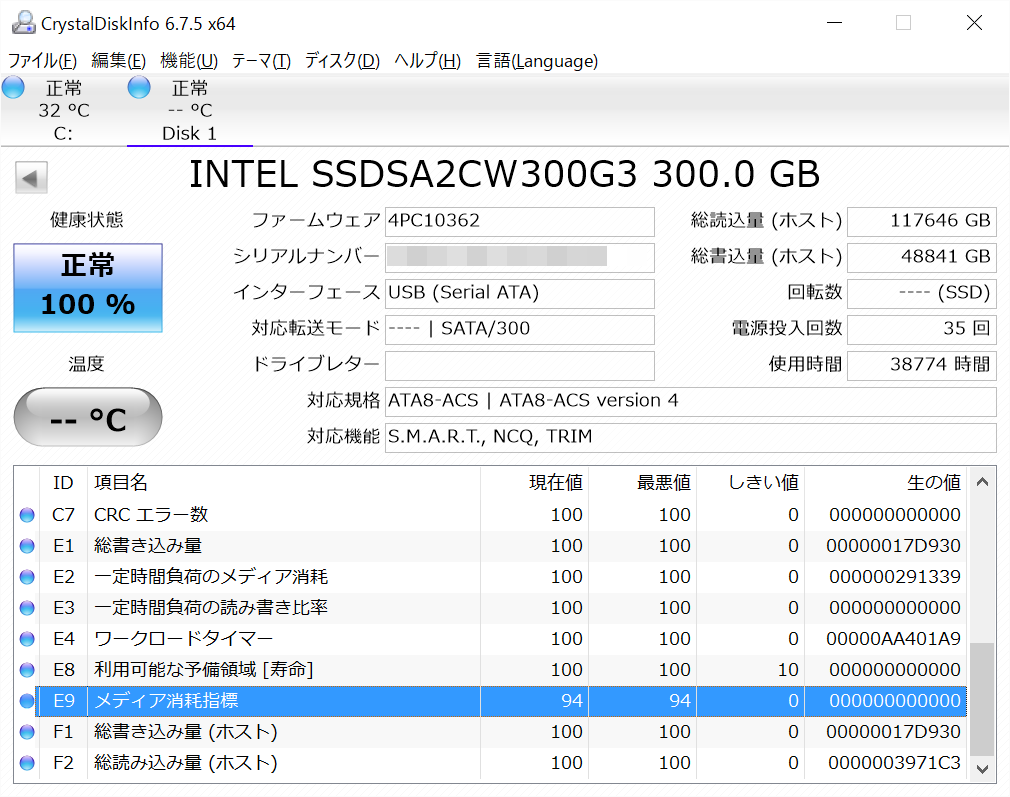Open the 機能(U) menu
The width and height of the screenshot is (1010, 797).
tap(189, 61)
